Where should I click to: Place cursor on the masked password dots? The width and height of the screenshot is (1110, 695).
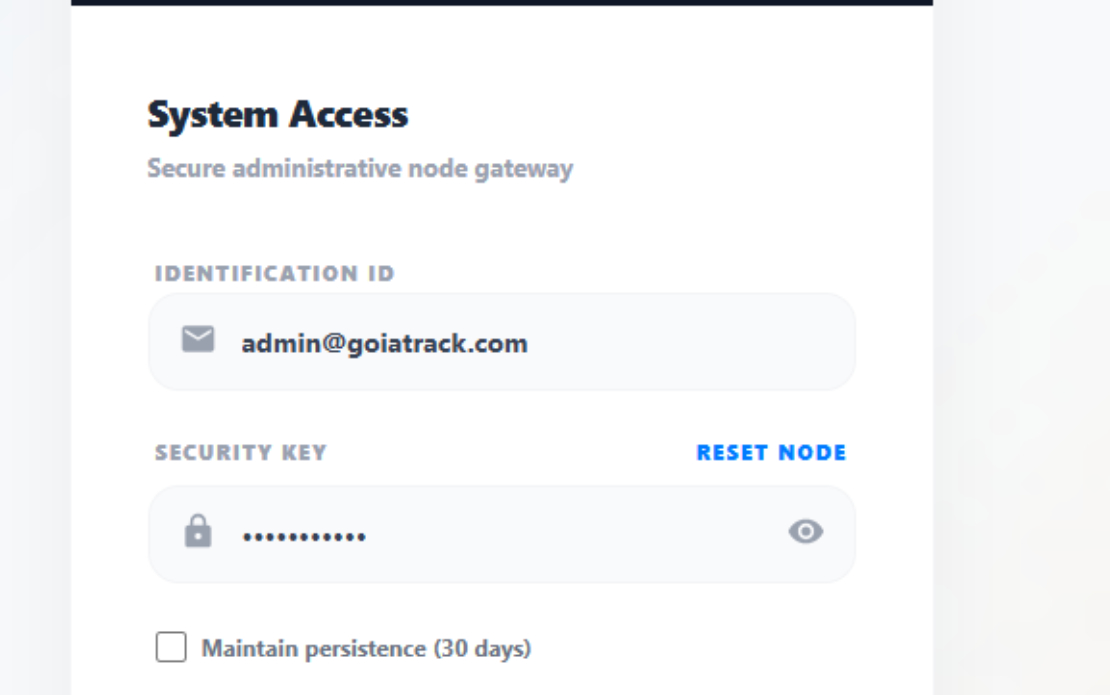point(304,537)
